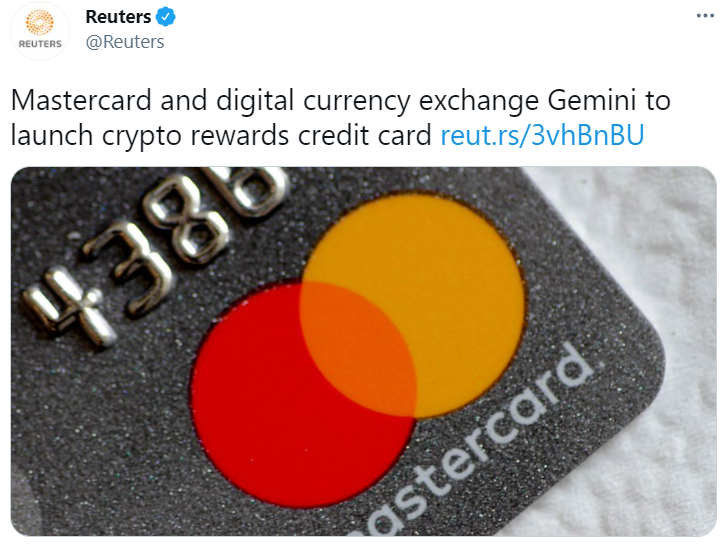
Task: Visit the @Reuters handle
Action: pos(125,42)
